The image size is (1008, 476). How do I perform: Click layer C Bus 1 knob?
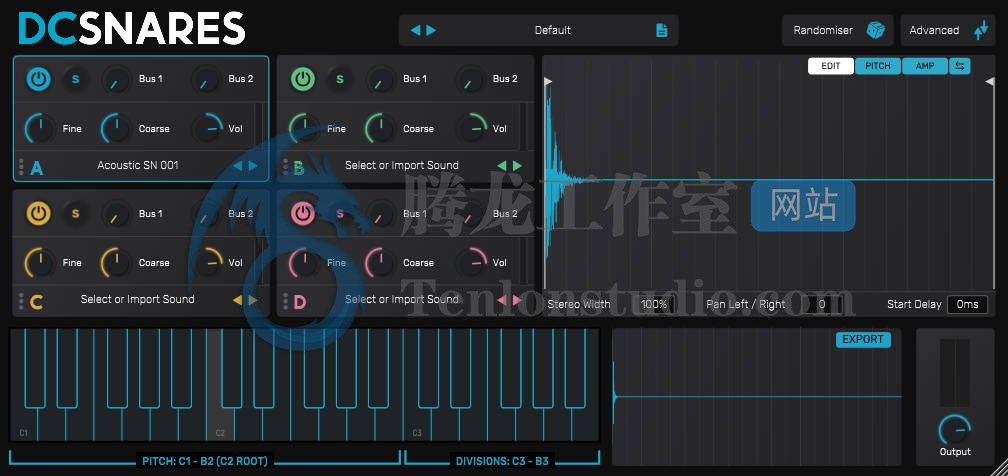point(116,214)
